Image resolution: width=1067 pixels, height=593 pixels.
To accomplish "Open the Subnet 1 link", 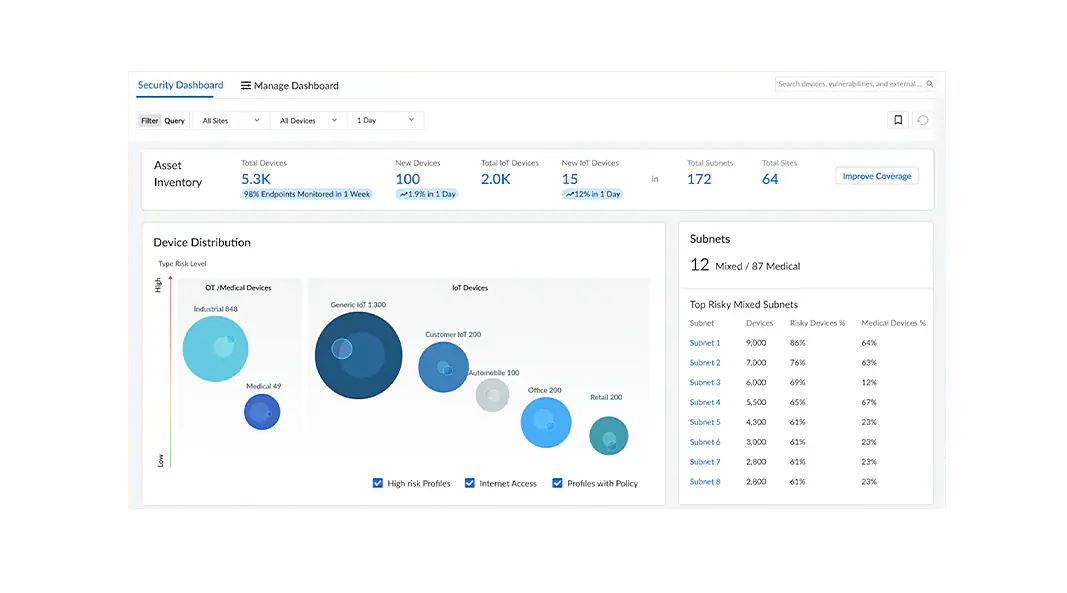I will pyautogui.click(x=704, y=343).
